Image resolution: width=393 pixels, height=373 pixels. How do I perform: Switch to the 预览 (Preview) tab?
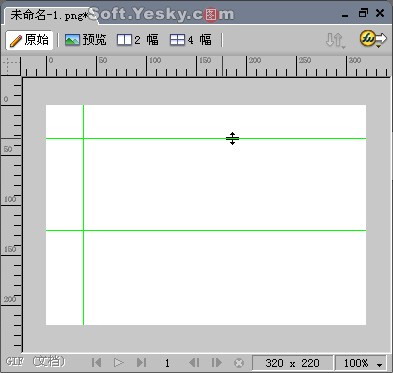(x=86, y=40)
